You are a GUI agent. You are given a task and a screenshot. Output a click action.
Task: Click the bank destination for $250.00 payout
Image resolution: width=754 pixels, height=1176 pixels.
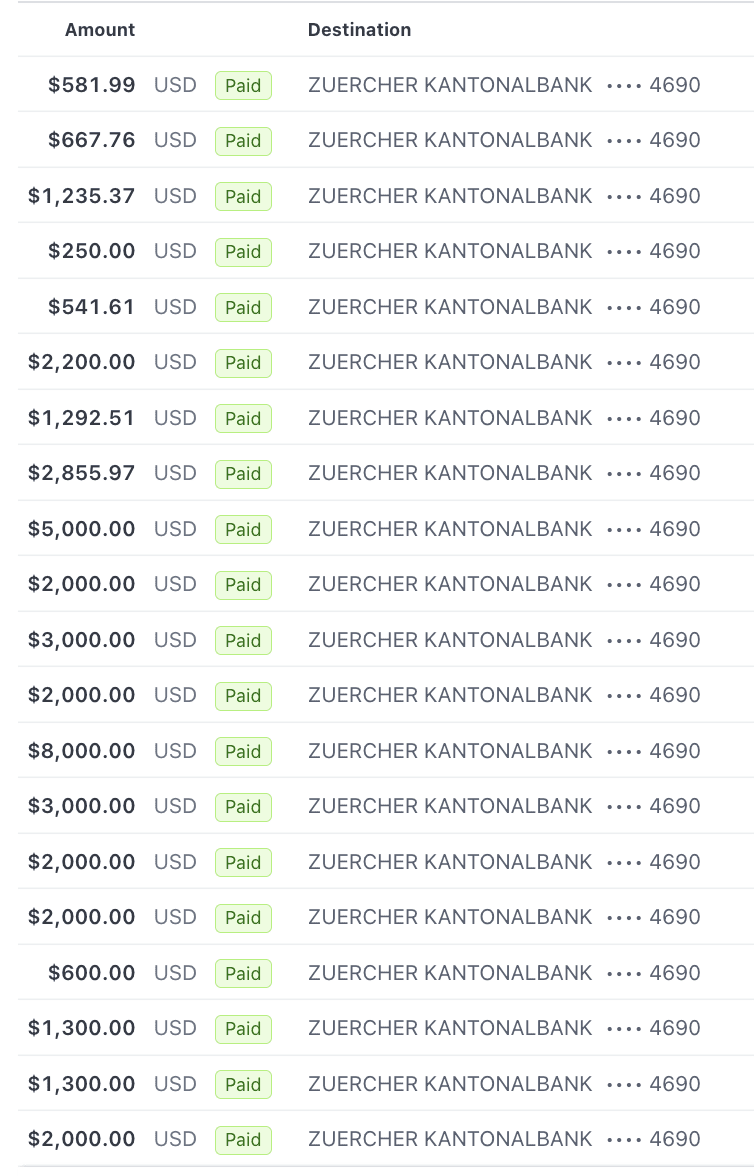pos(450,251)
